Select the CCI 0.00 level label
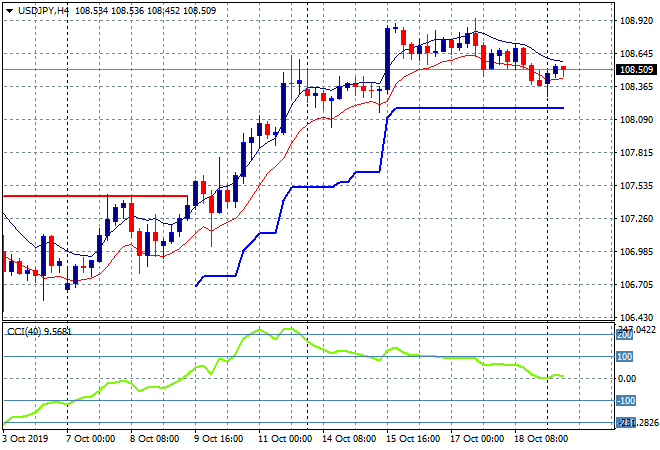 coord(627,379)
